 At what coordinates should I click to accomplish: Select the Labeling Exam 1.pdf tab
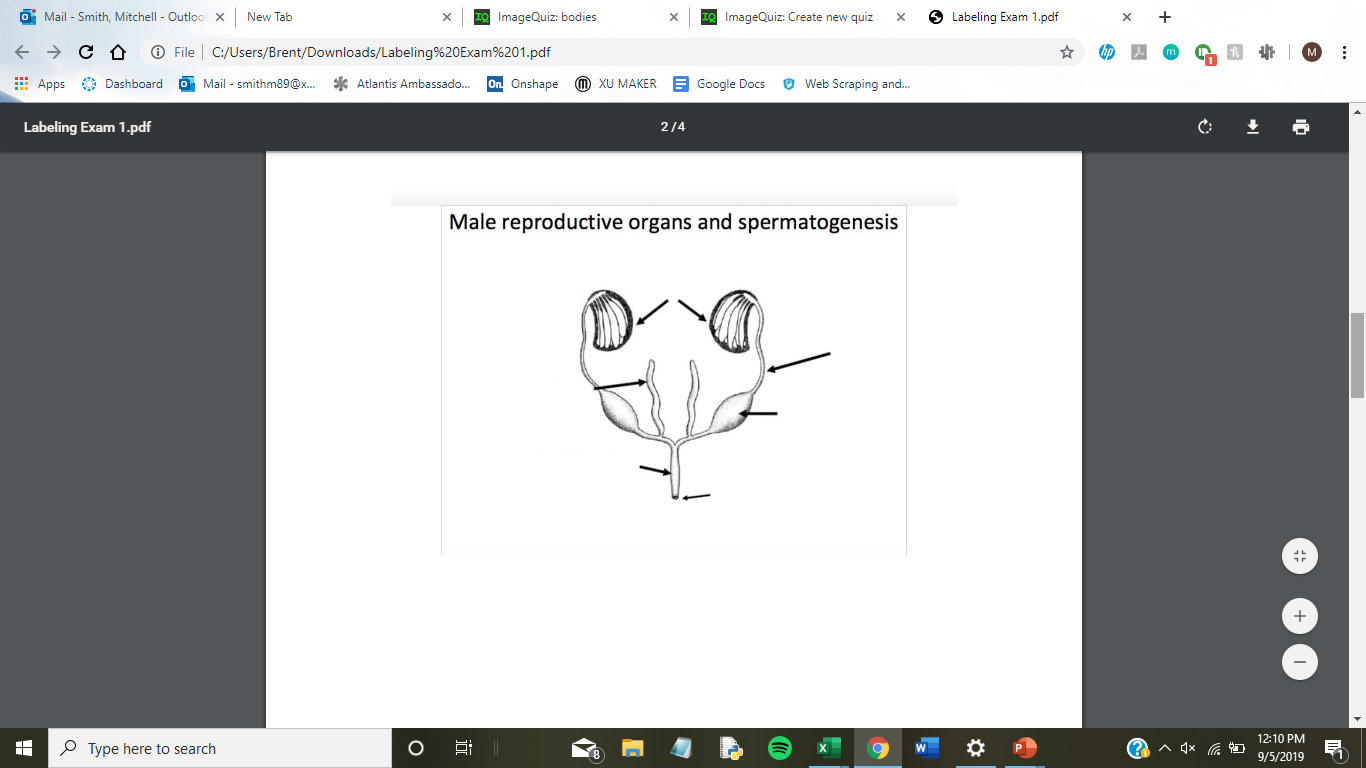(x=1029, y=17)
